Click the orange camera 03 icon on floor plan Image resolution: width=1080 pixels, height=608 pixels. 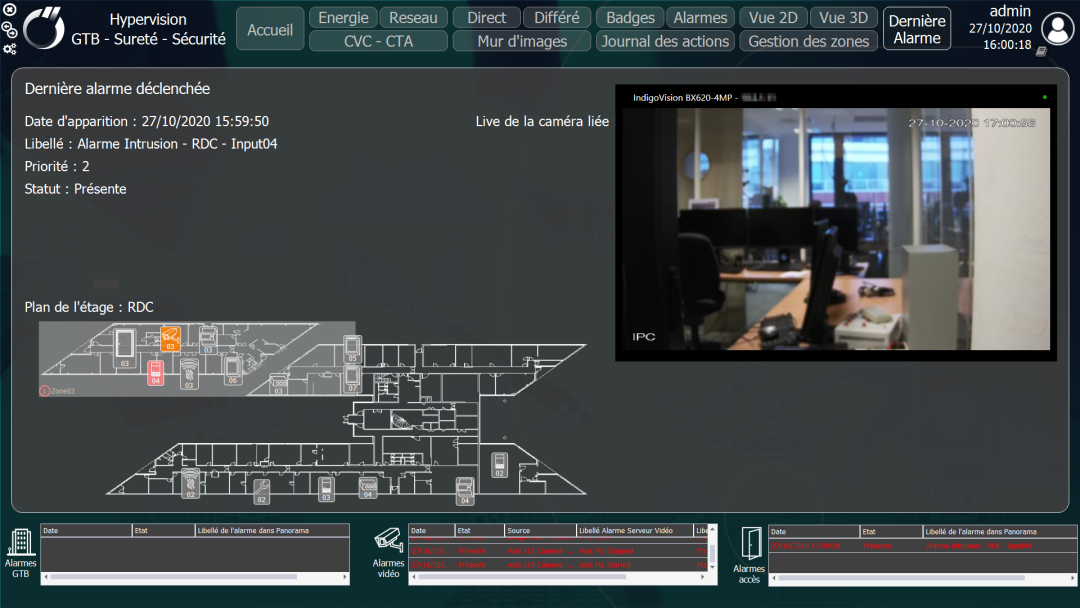[170, 339]
